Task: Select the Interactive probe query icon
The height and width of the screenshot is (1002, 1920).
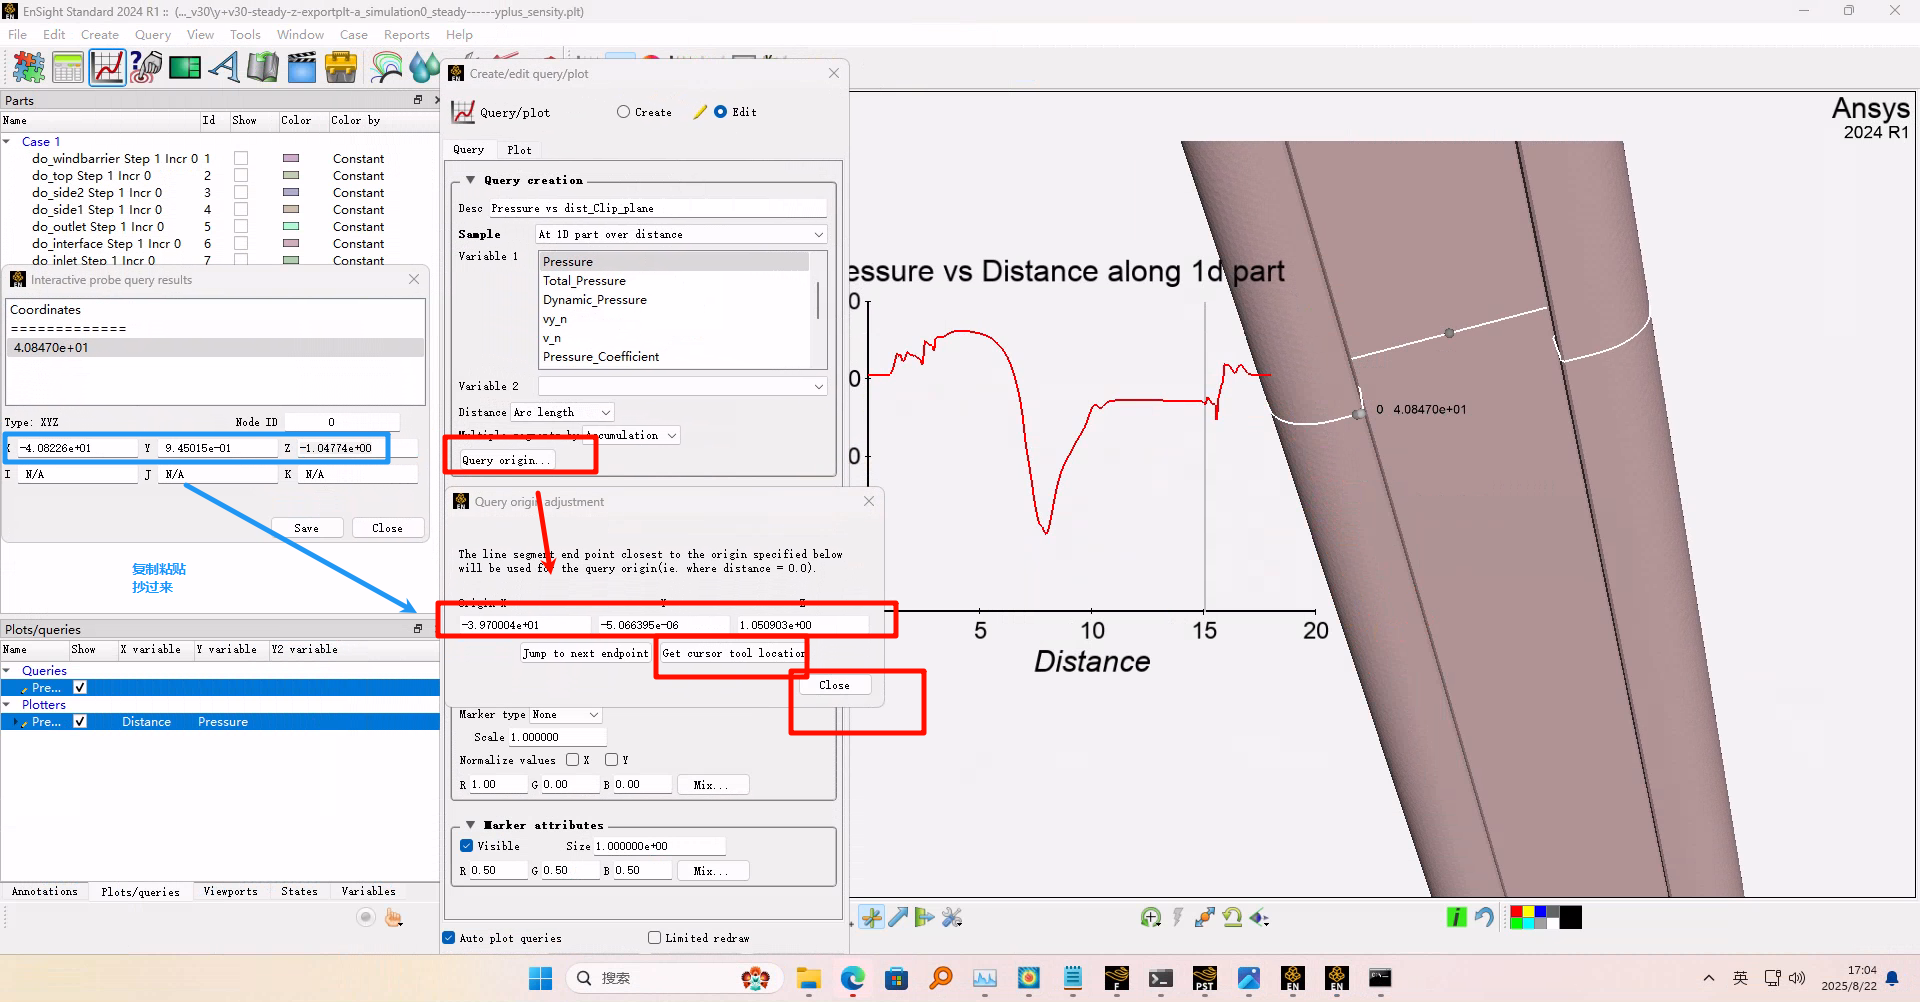Action: click(x=146, y=68)
